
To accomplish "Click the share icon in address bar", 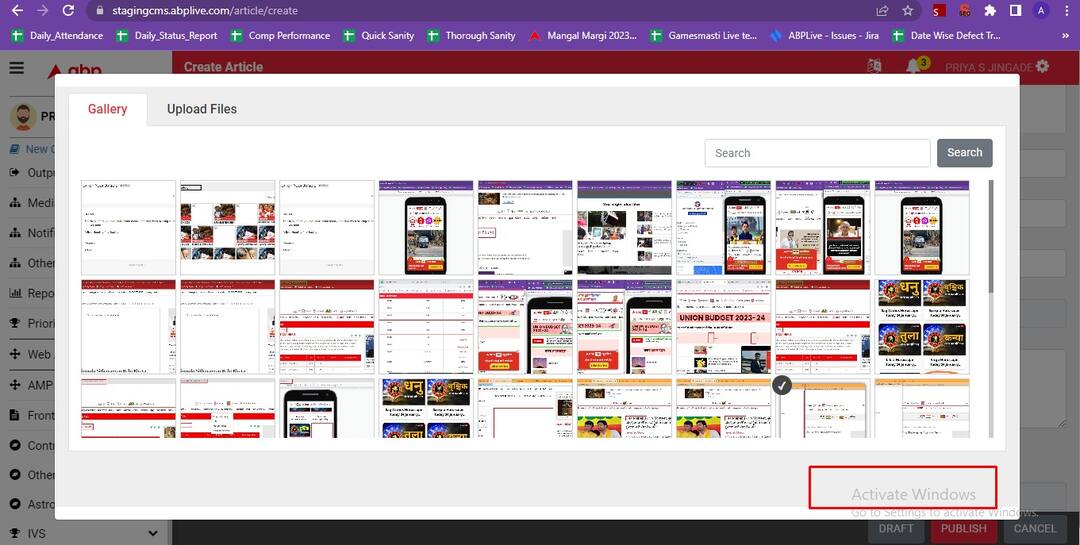I will pos(882,11).
